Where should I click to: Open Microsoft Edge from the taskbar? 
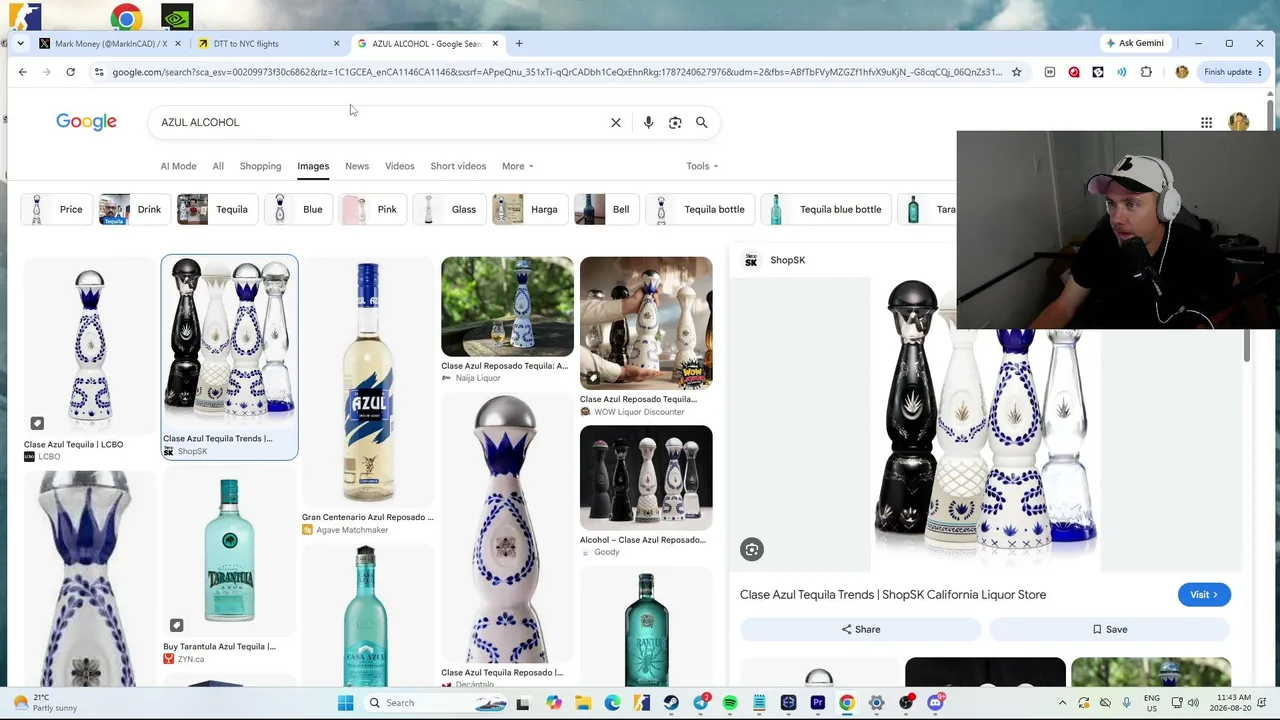pos(612,703)
